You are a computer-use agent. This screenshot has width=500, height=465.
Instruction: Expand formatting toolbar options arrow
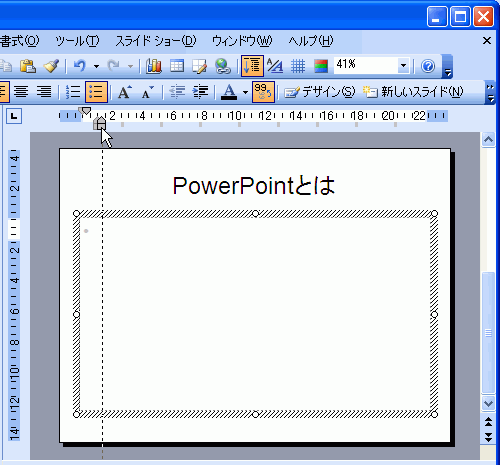490,92
